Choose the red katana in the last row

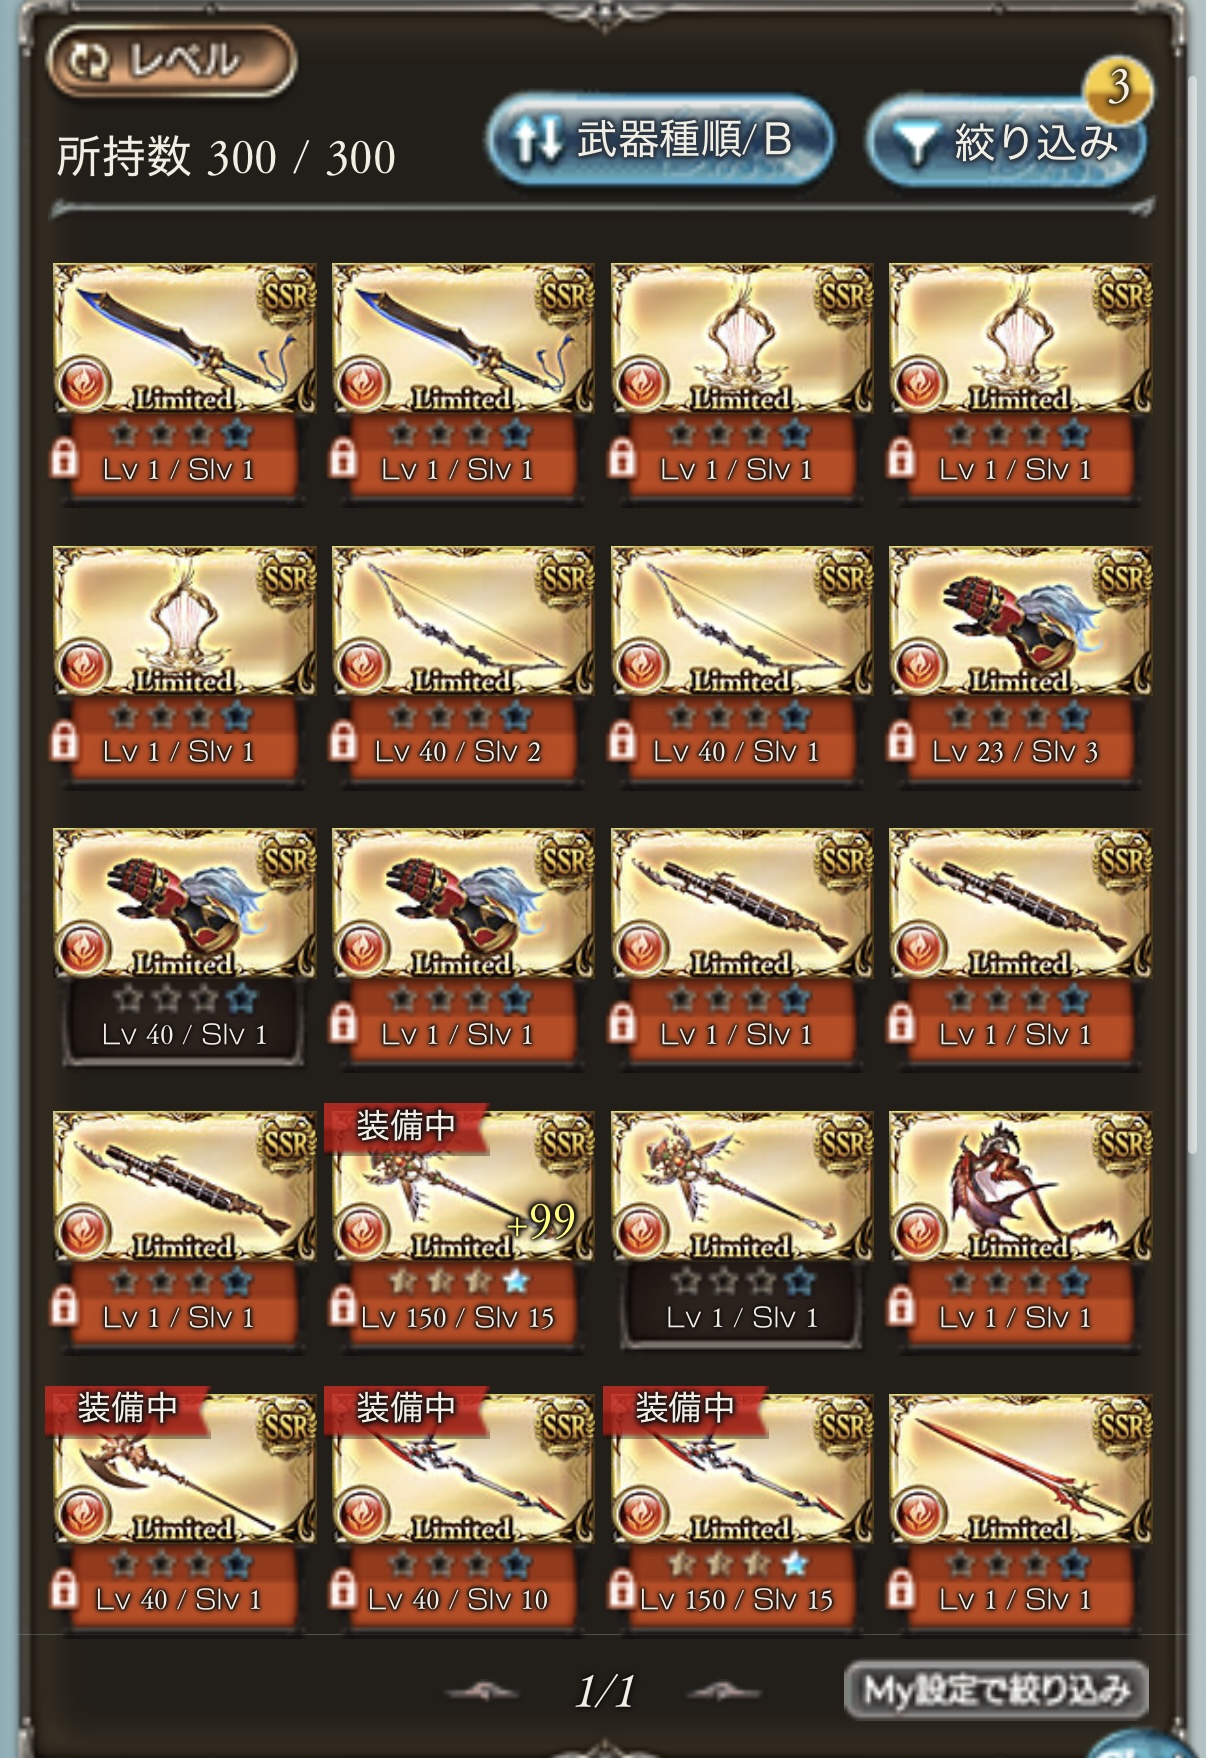coord(1020,1510)
